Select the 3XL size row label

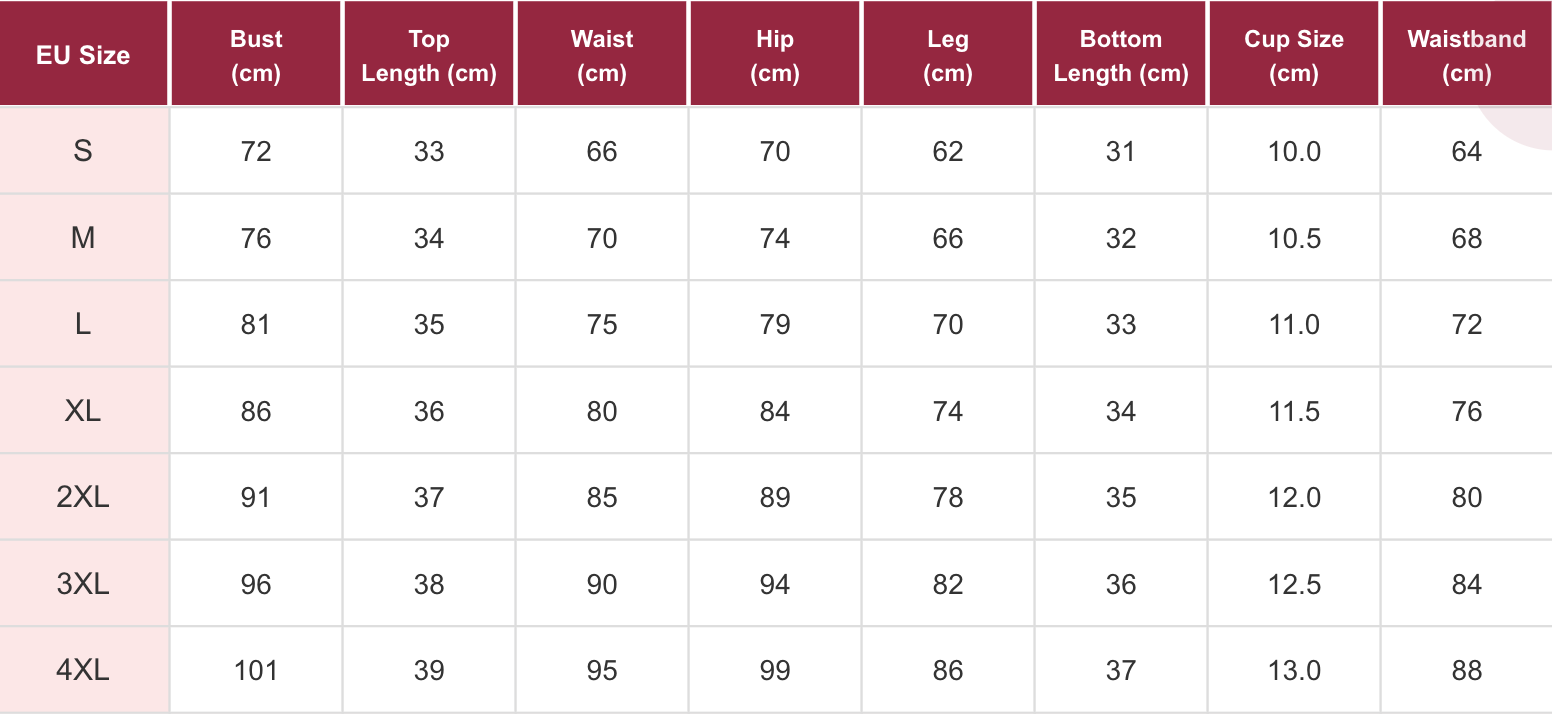click(83, 584)
